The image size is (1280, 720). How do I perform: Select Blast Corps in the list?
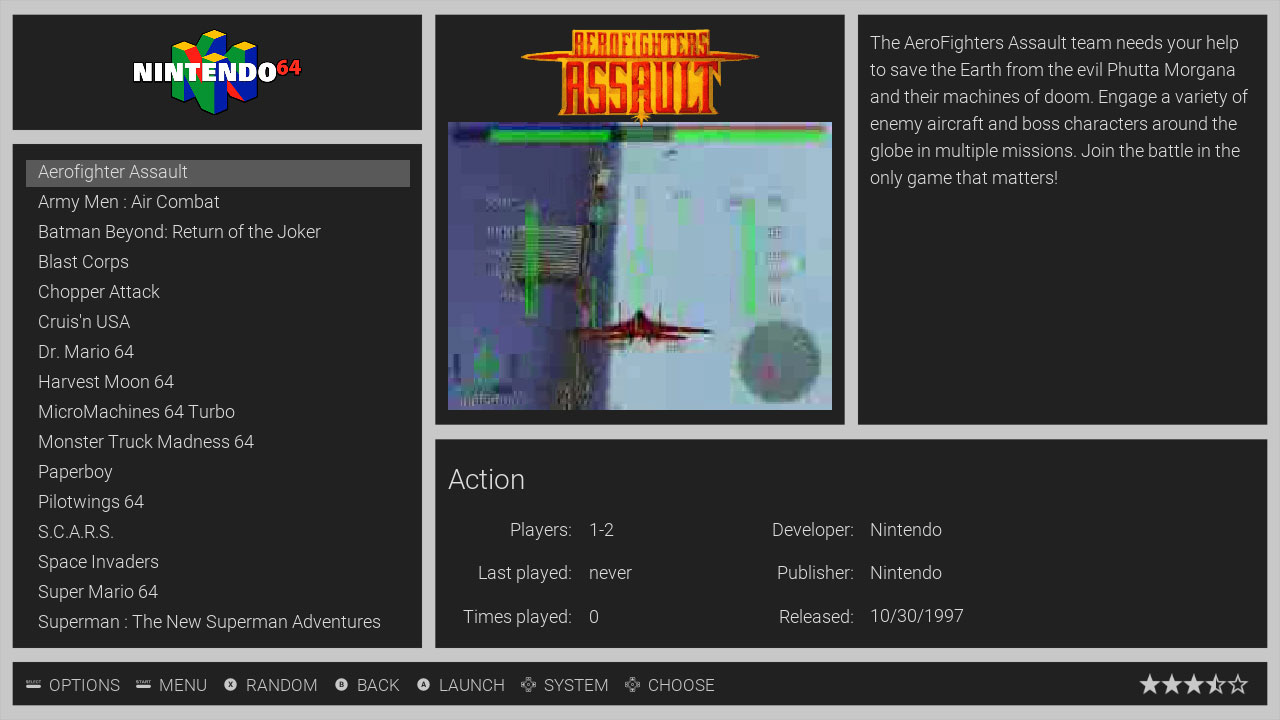pos(218,262)
